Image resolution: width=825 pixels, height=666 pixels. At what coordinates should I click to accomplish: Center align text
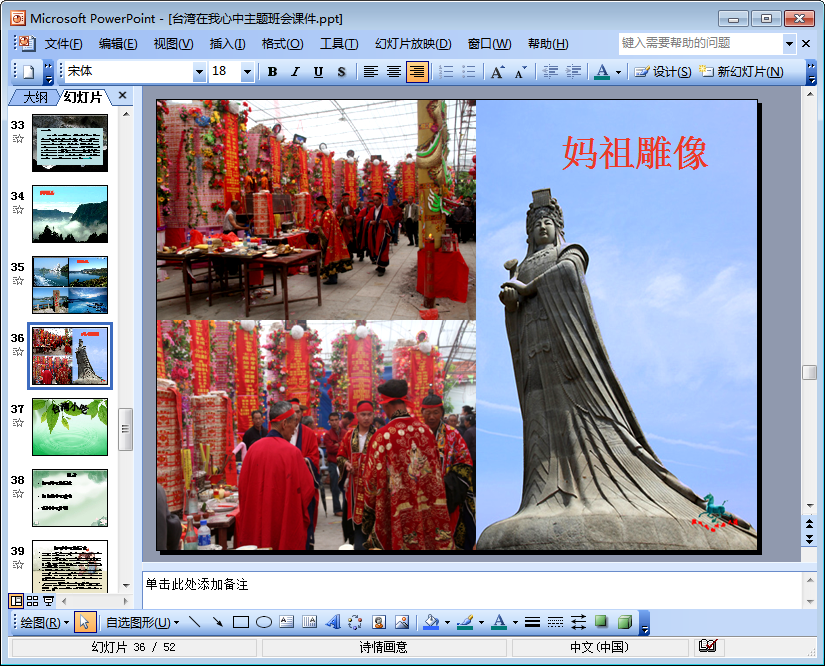394,72
